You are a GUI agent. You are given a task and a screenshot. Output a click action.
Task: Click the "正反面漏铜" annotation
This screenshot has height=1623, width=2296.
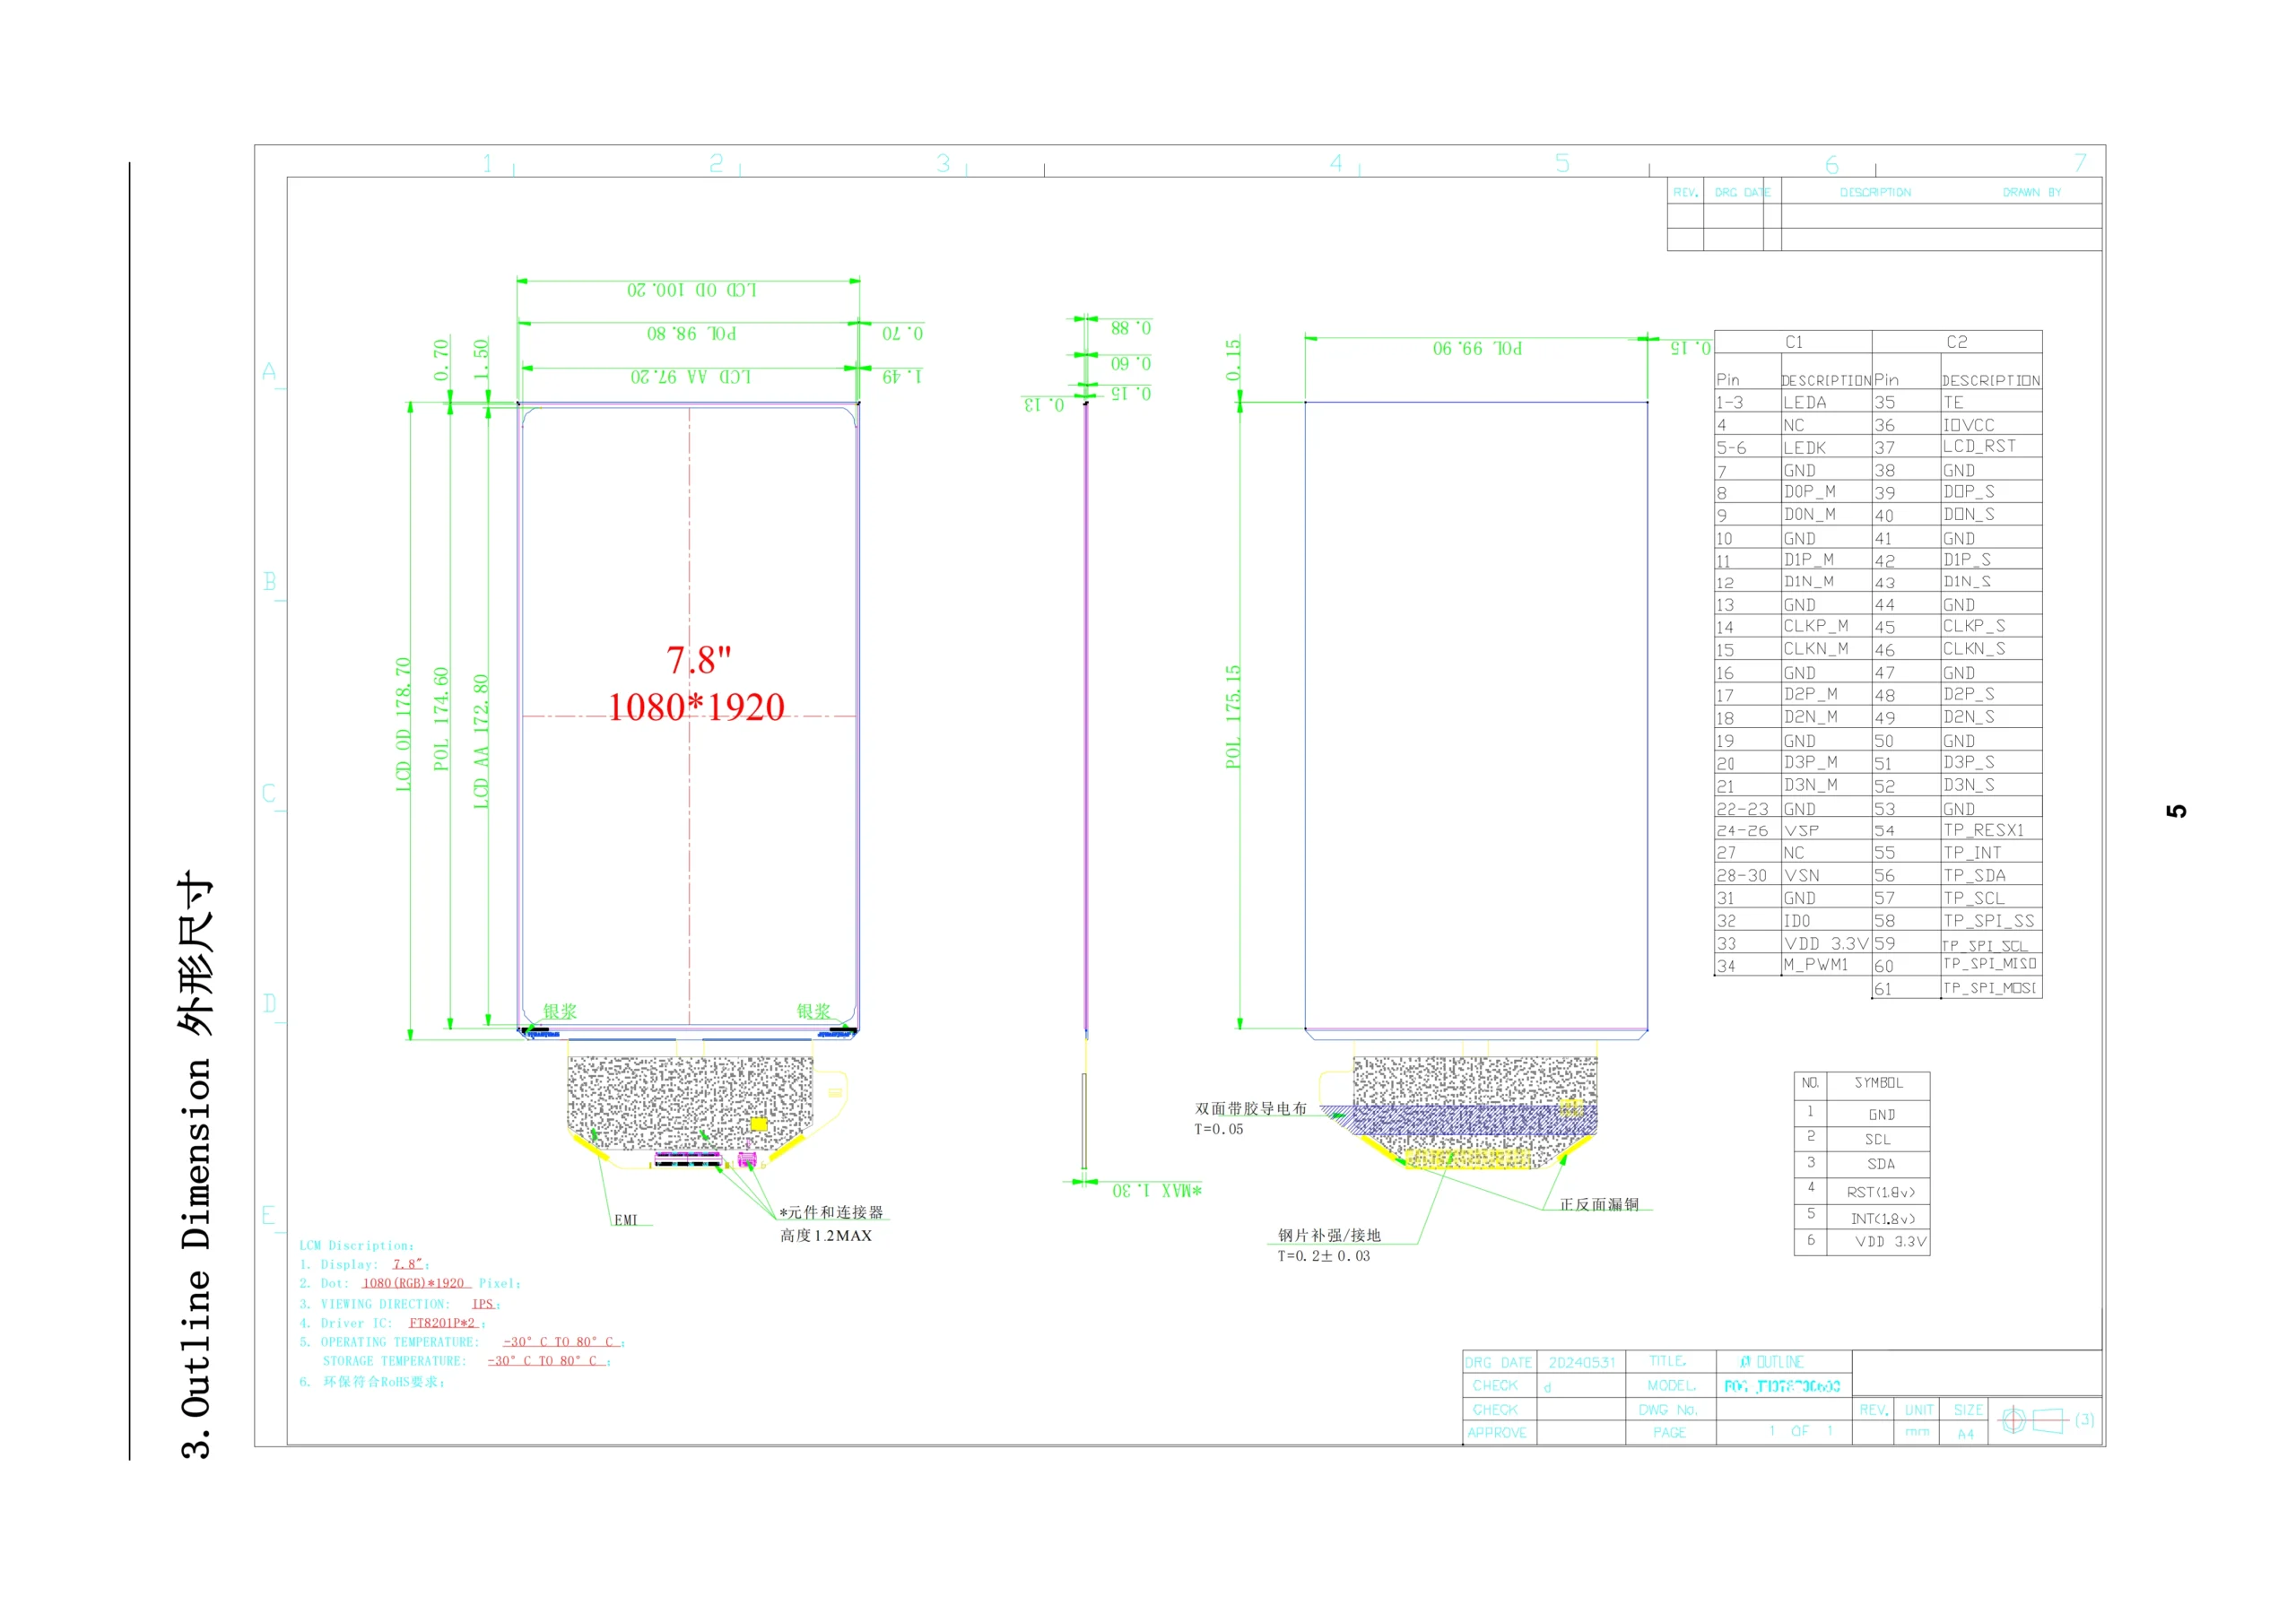click(1599, 1205)
